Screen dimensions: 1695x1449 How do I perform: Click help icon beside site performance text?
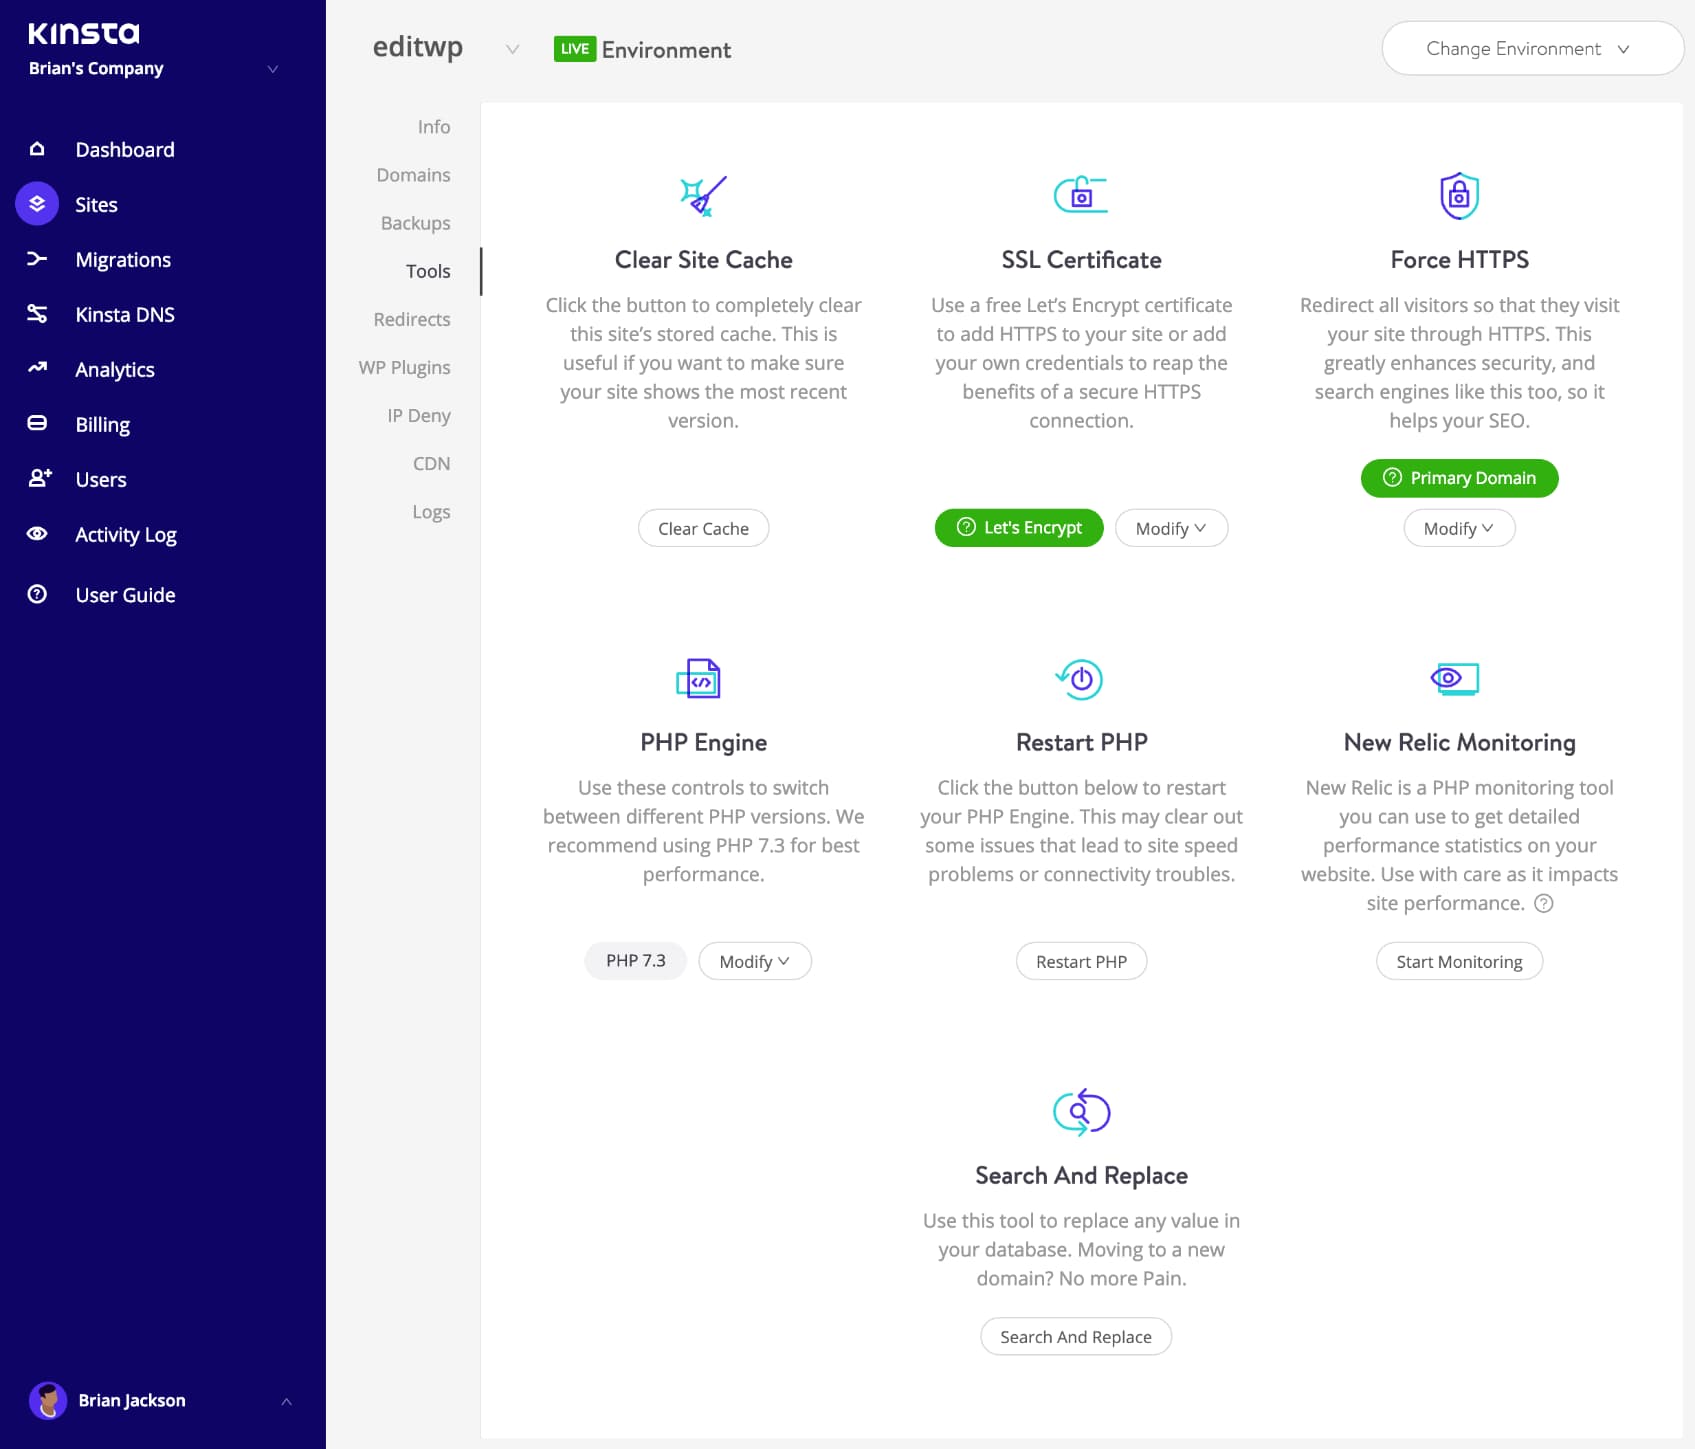[x=1544, y=904]
